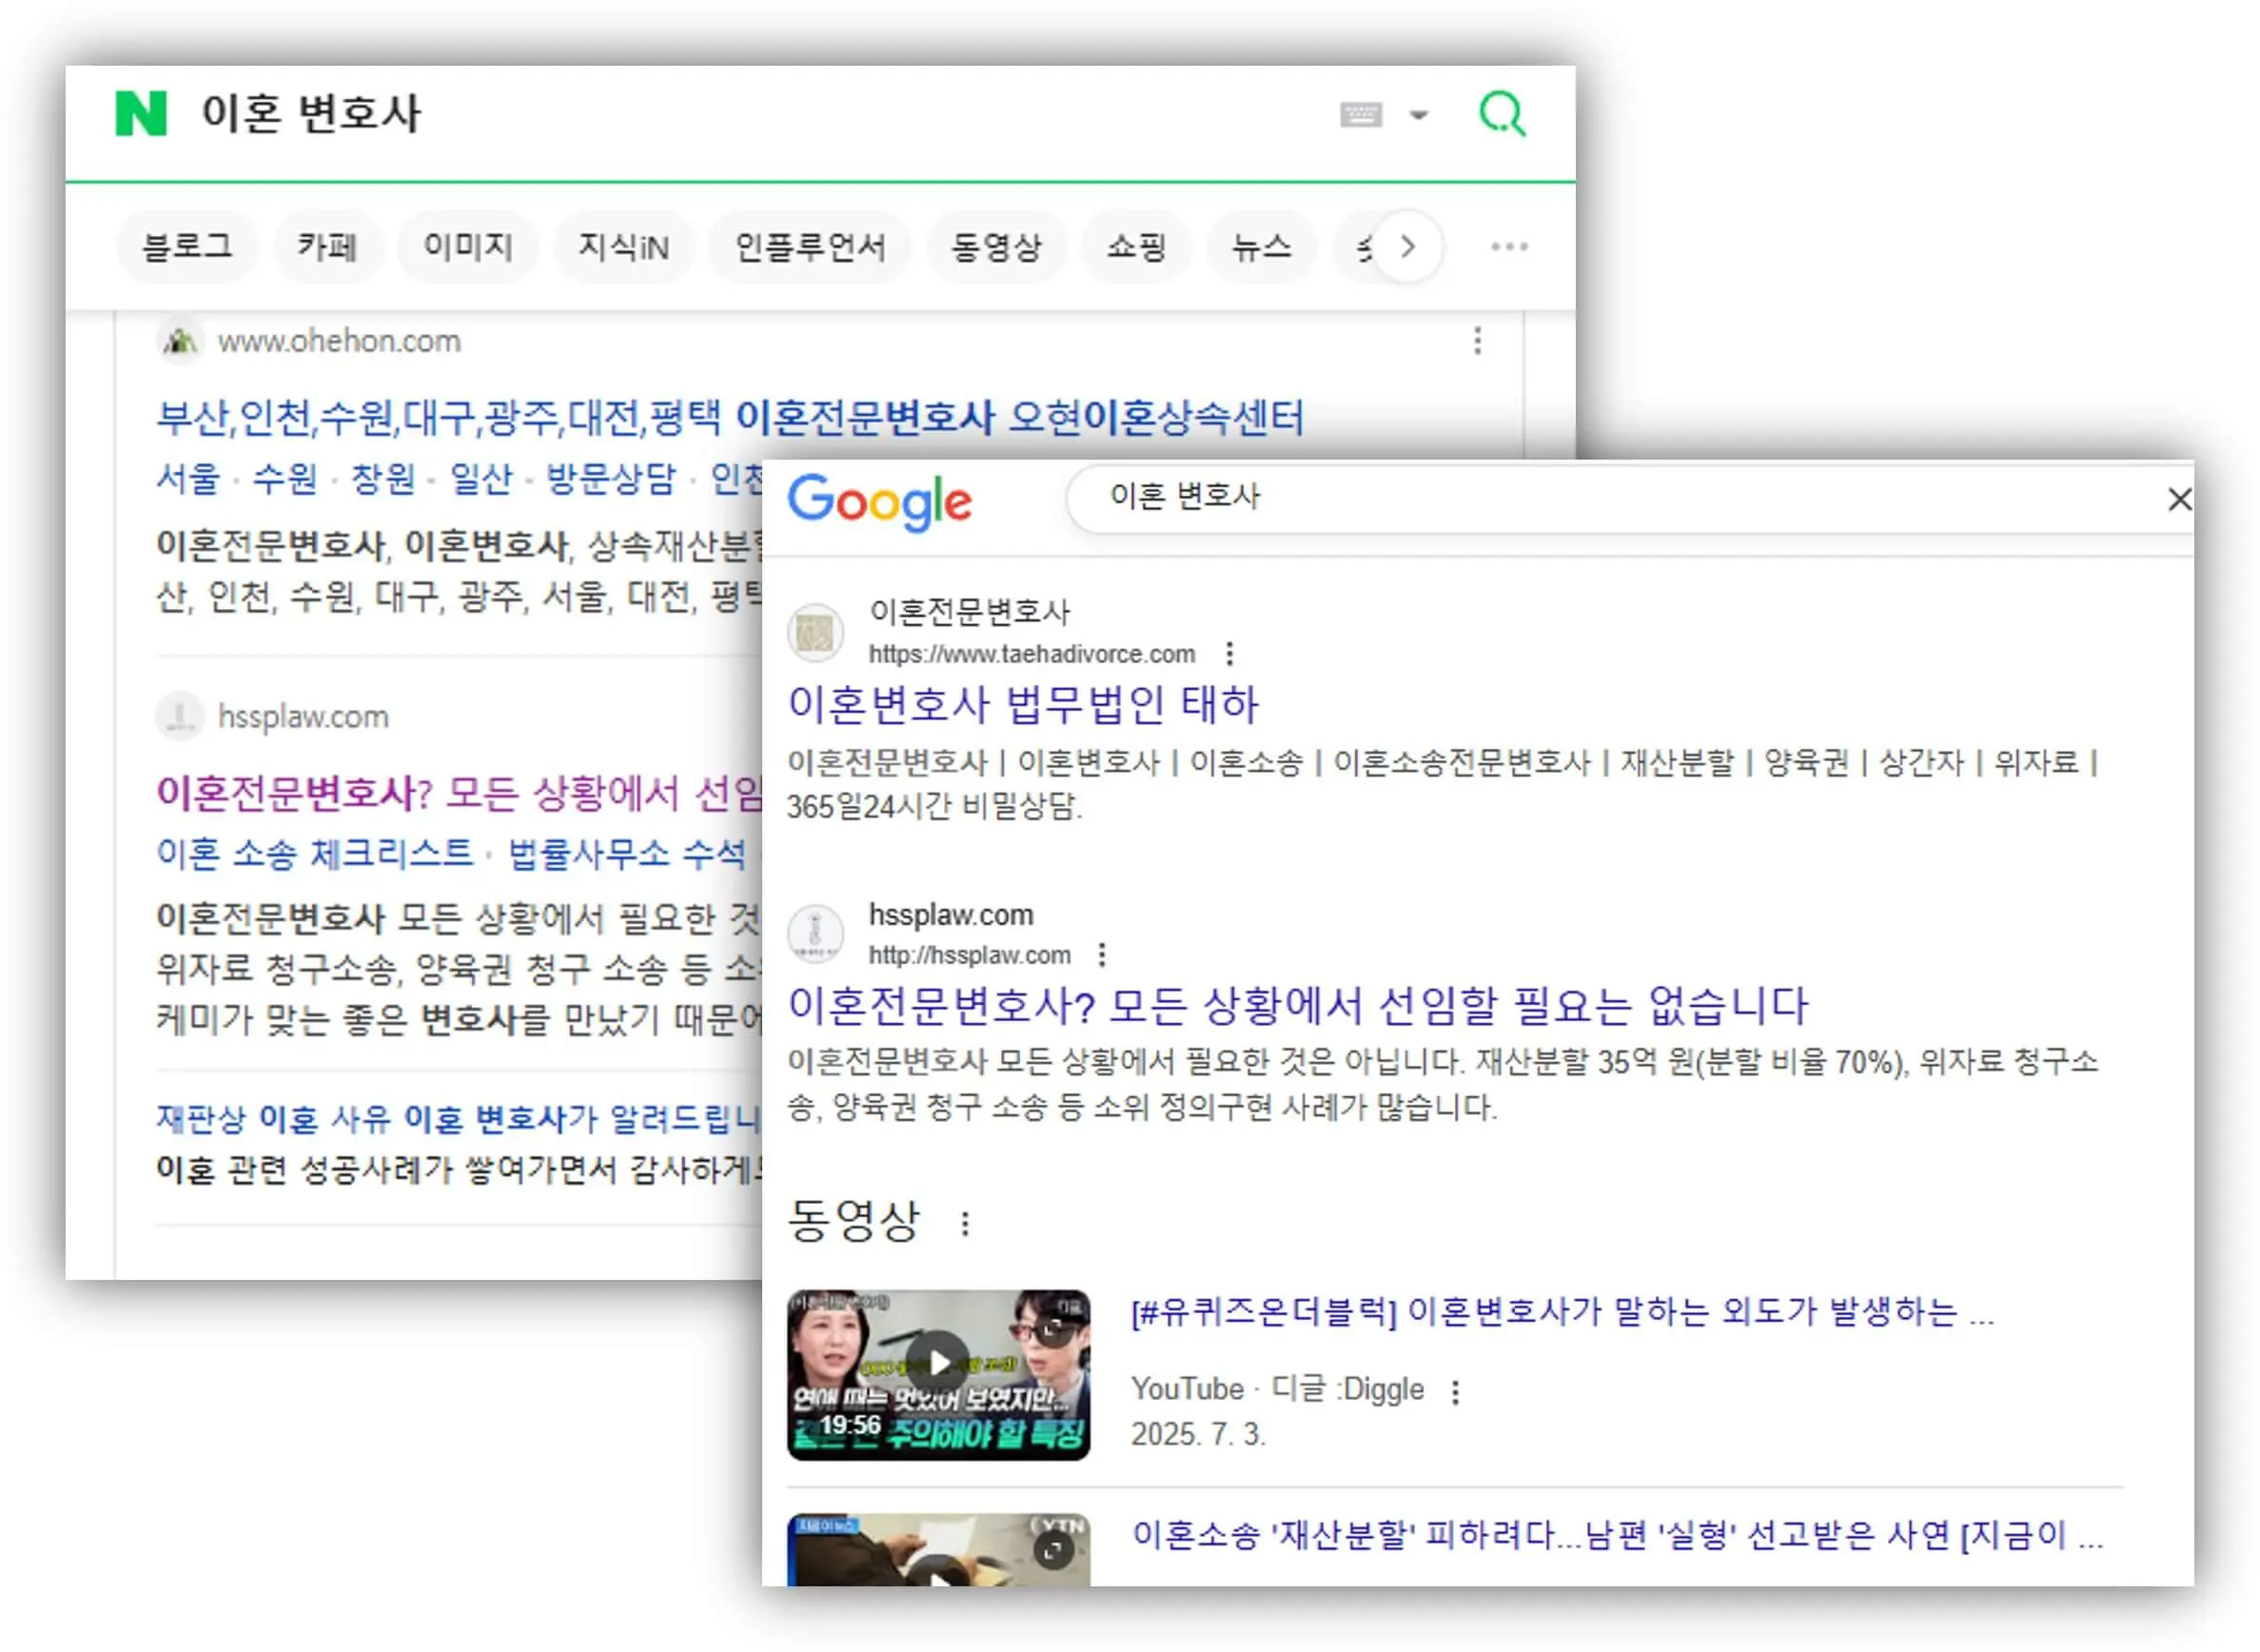Open Google result 이혼전문변호사? 모든 상황에서 선임할 필요는 없습니다
Viewport: 2260px width, 1652px height.
tap(1297, 1005)
